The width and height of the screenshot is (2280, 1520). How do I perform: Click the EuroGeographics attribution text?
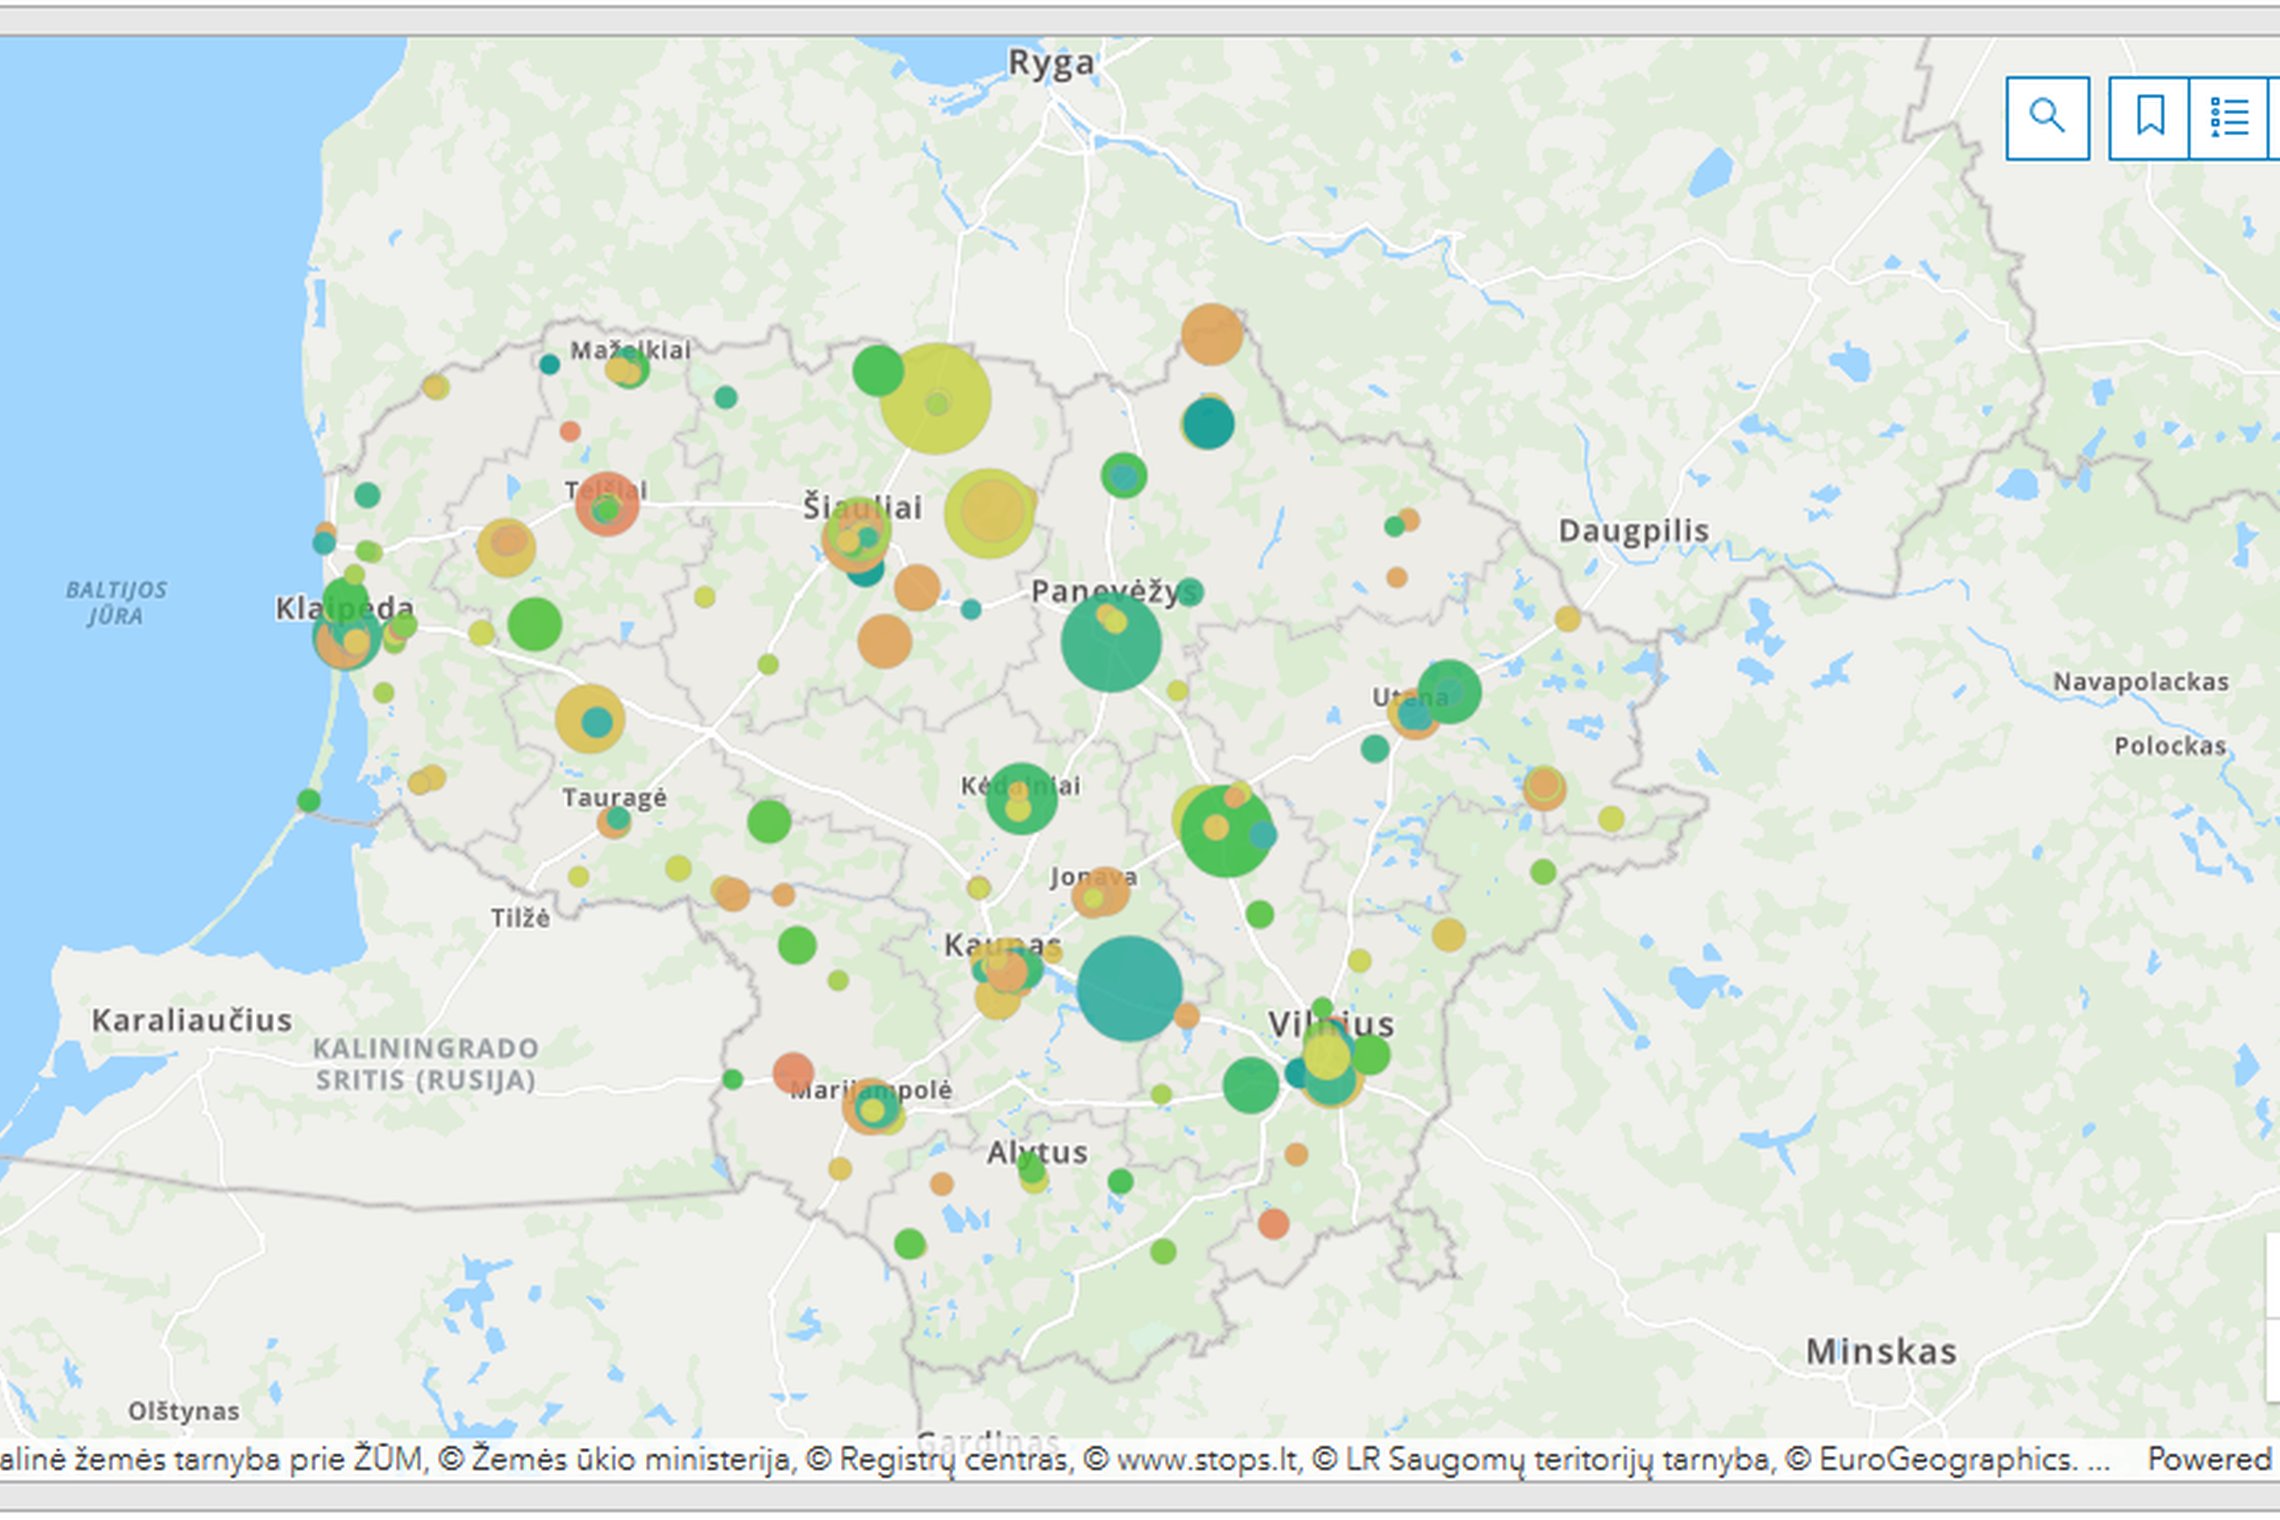click(x=1948, y=1459)
